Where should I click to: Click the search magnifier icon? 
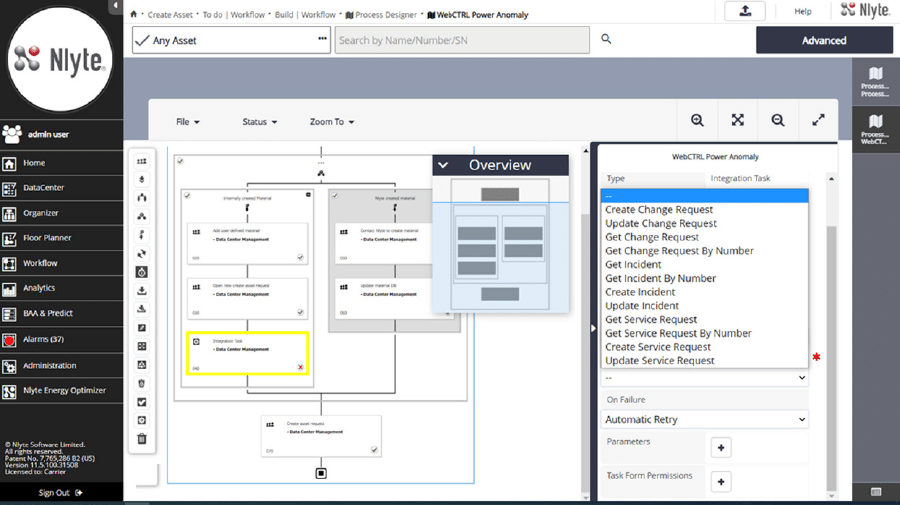[606, 40]
